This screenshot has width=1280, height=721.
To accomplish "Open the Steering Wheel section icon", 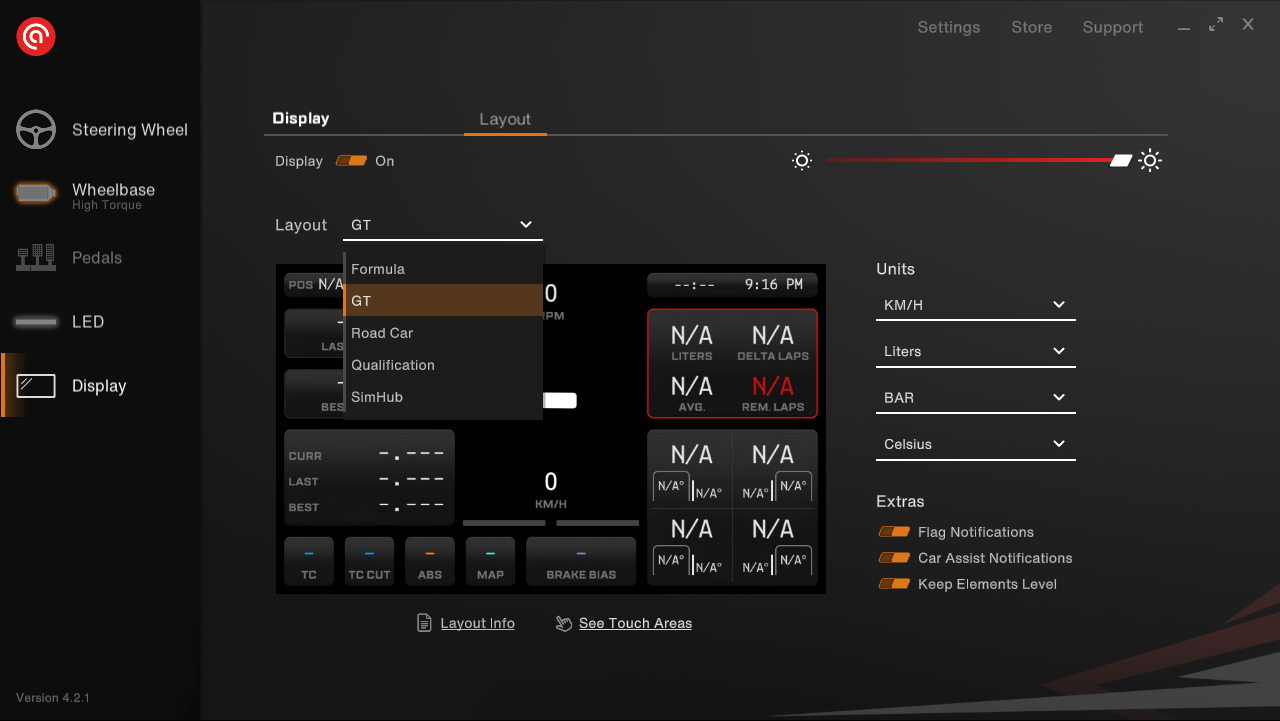I will click(36, 130).
